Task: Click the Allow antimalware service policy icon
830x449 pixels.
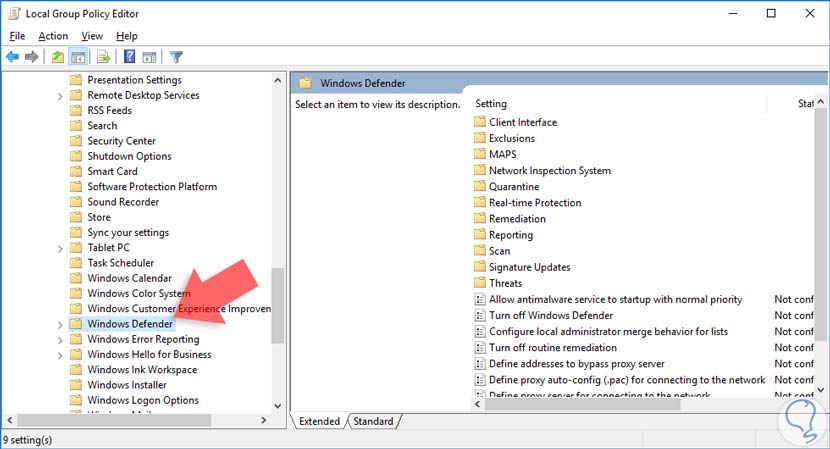Action: [480, 300]
